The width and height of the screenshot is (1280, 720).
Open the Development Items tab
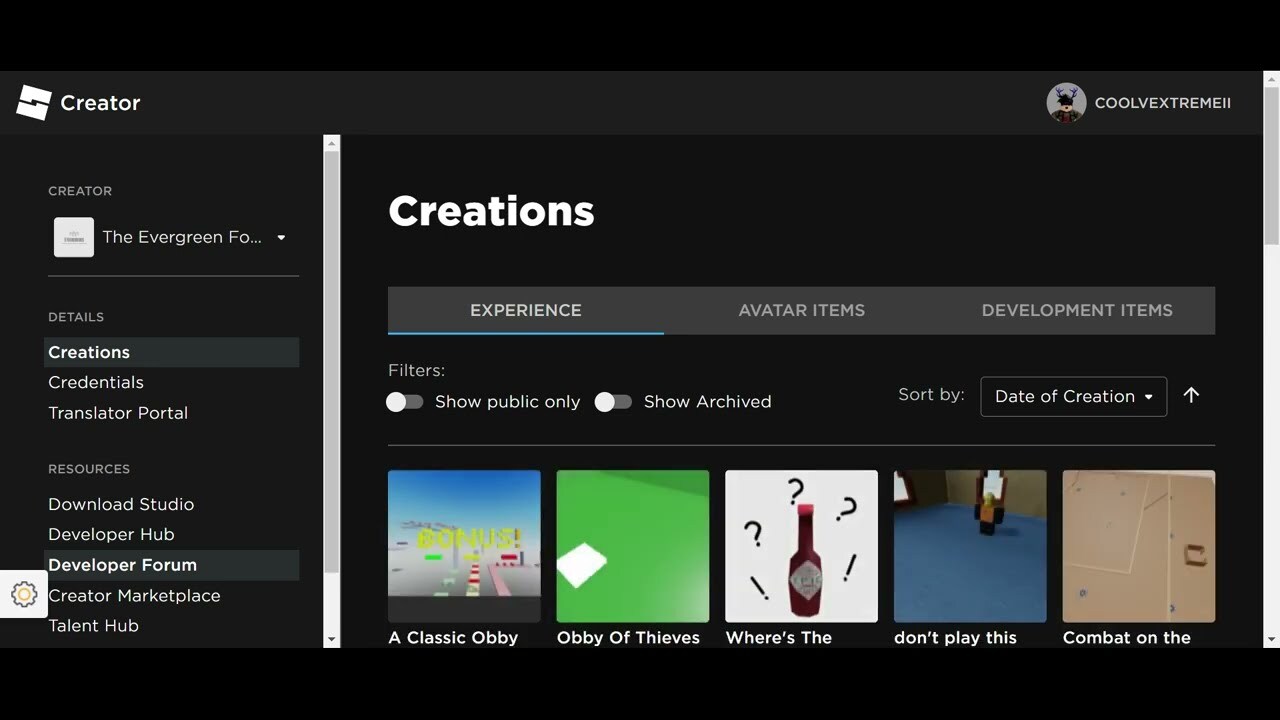(1077, 310)
